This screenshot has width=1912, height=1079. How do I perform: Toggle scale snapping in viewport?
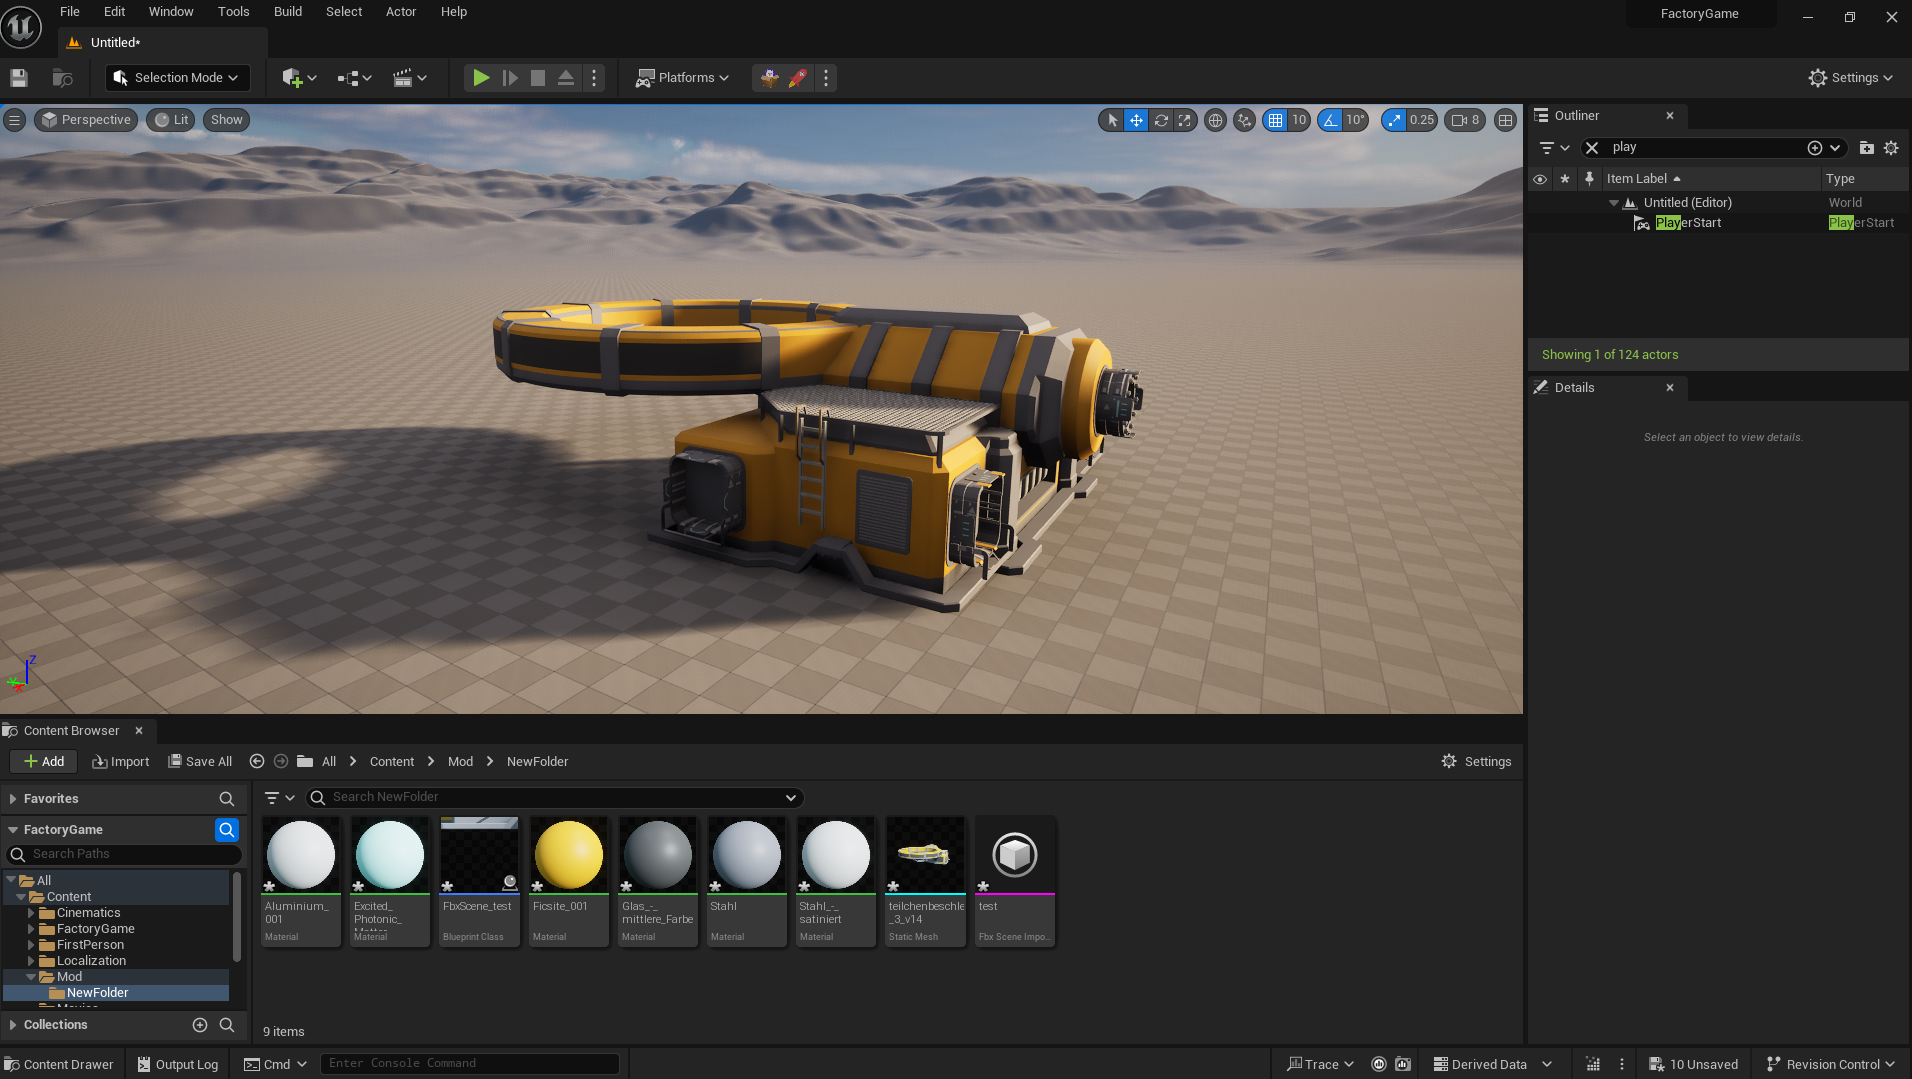pos(1394,120)
